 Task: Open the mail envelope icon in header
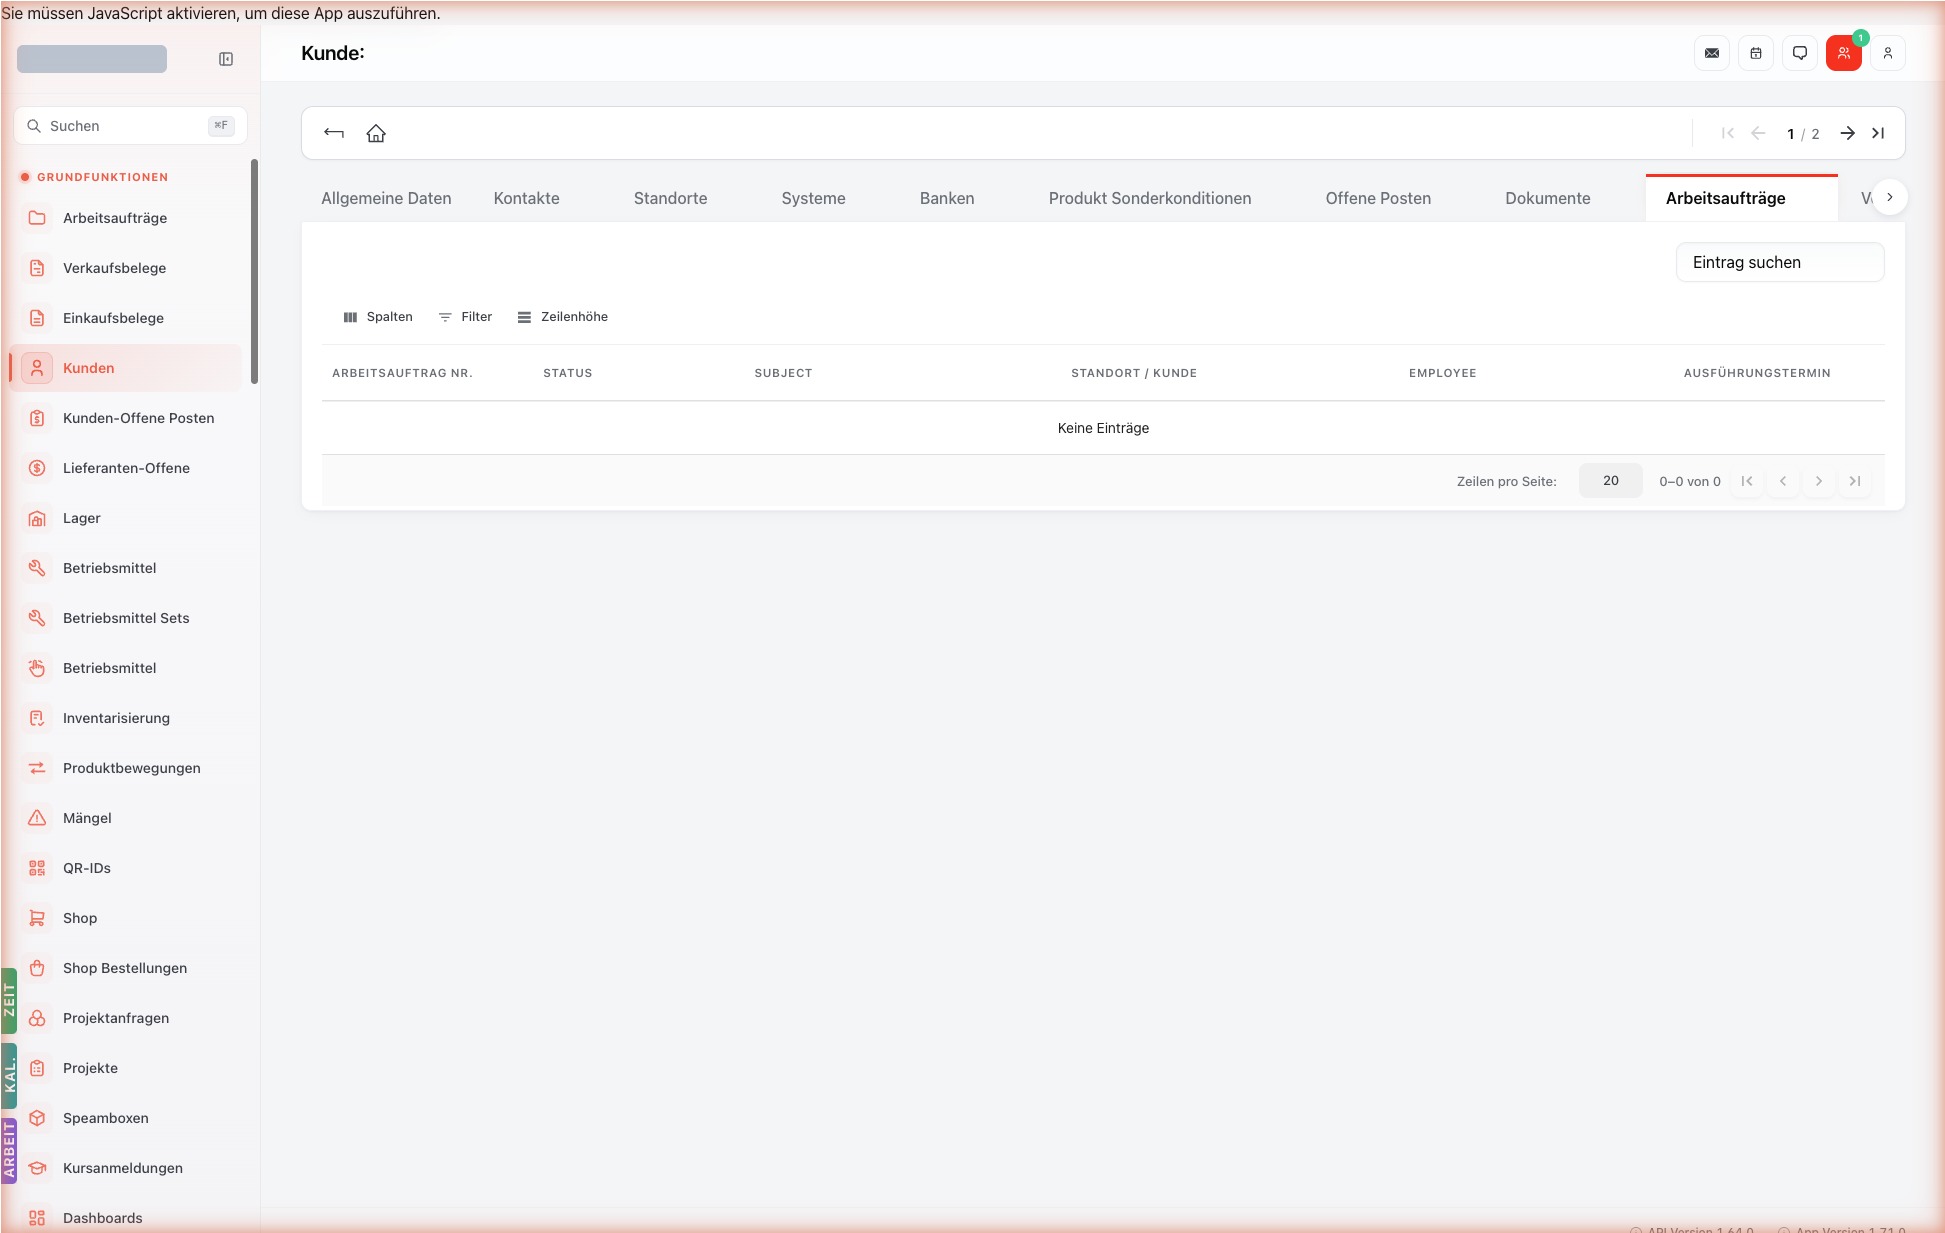tap(1712, 53)
